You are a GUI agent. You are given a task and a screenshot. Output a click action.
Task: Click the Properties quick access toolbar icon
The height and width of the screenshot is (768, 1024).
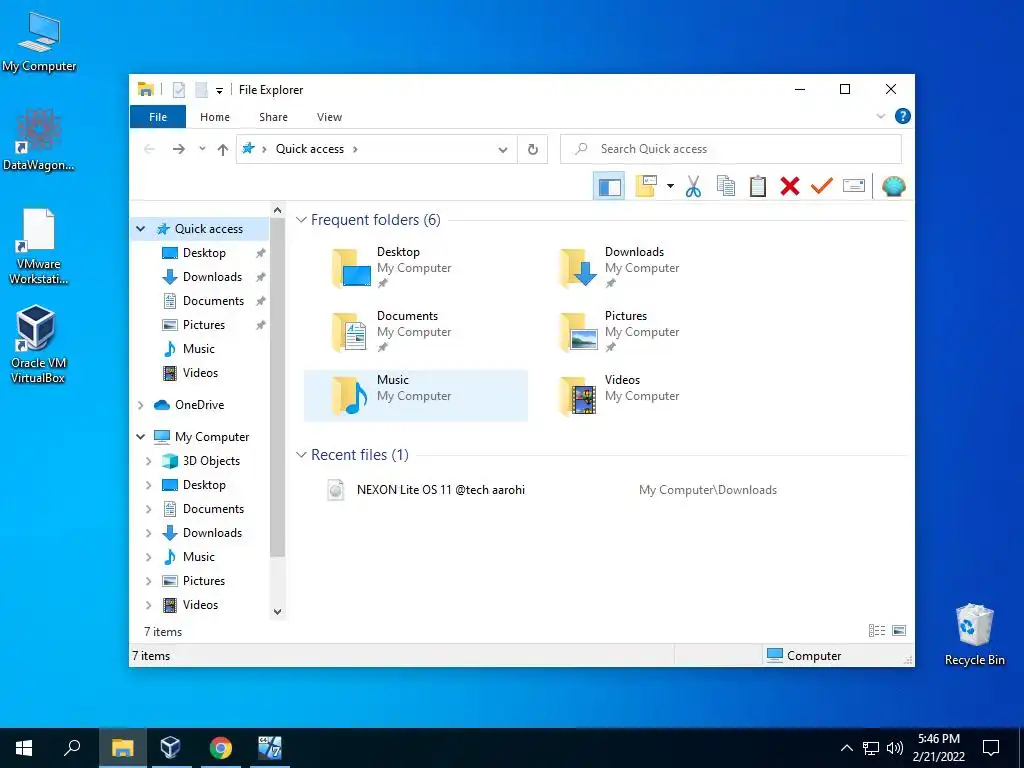[178, 90]
